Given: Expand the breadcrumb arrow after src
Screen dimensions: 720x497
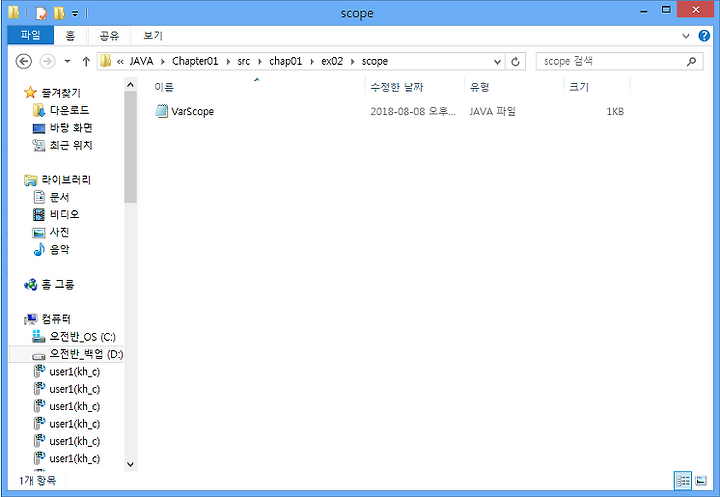Looking at the screenshot, I should pos(260,62).
